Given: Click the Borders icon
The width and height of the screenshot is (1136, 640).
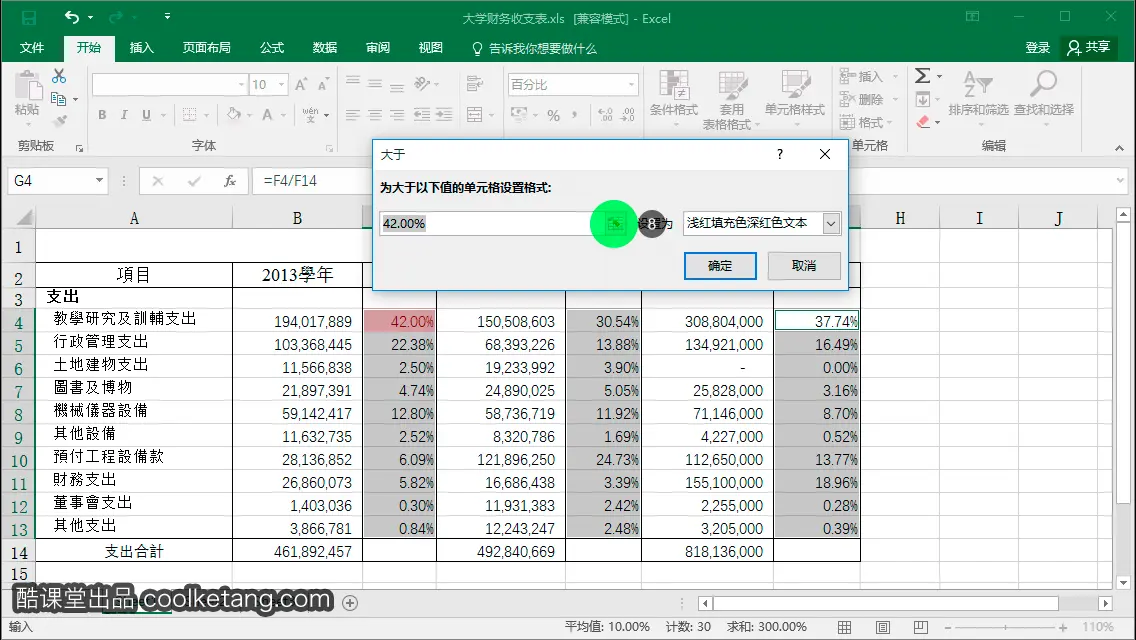Looking at the screenshot, I should [x=190, y=115].
